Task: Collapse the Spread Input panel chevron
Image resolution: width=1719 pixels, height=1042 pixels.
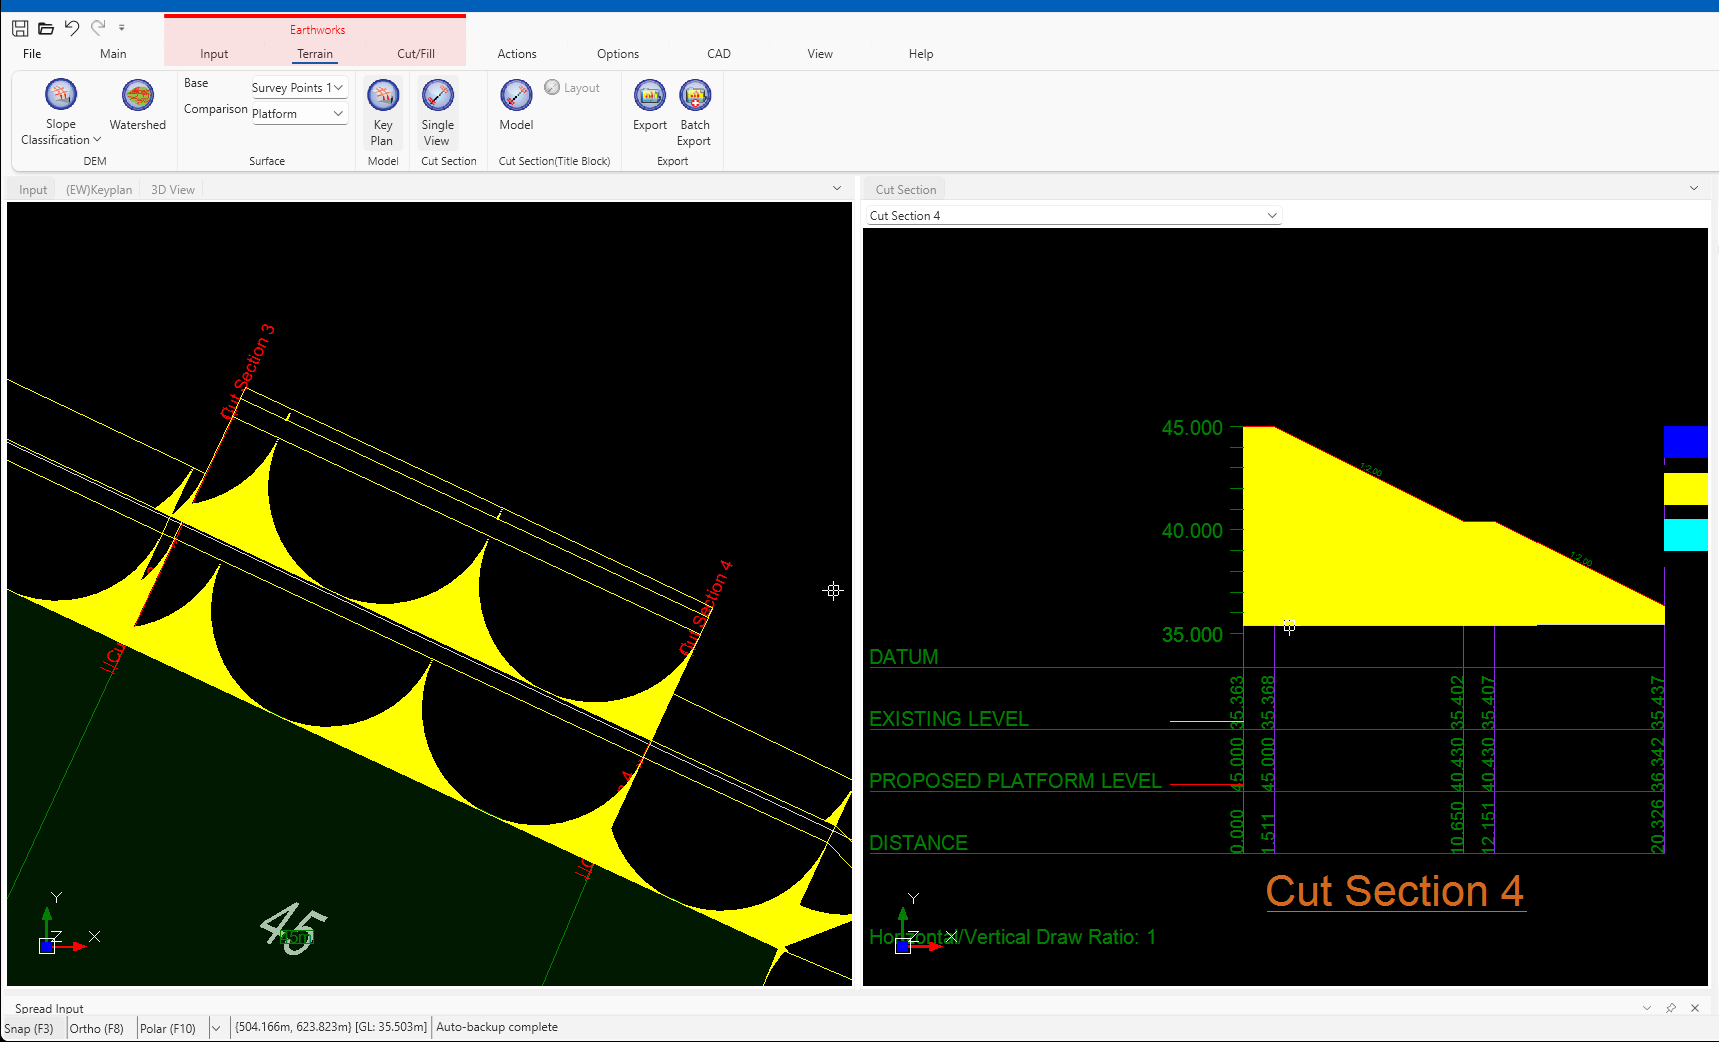Action: (x=1647, y=1008)
